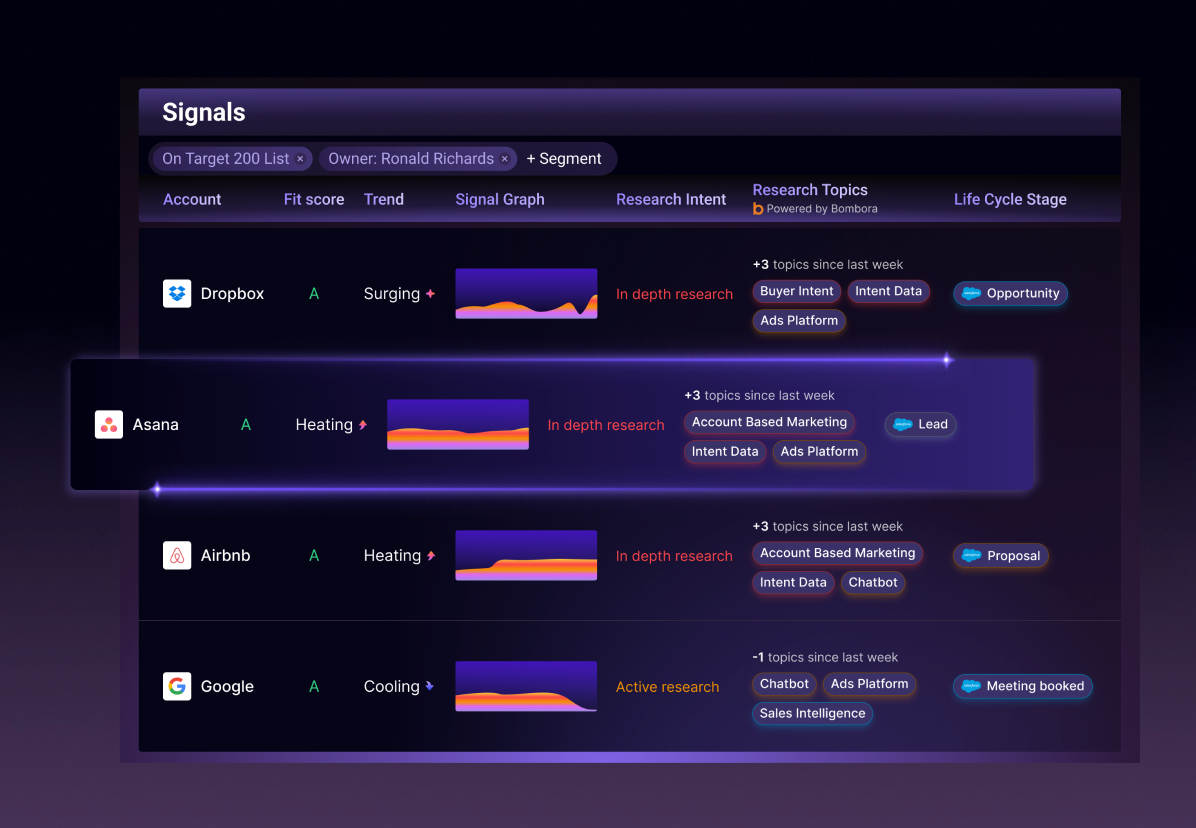Sort by Fit score column header
Viewport: 1196px width, 828px height.
click(313, 200)
